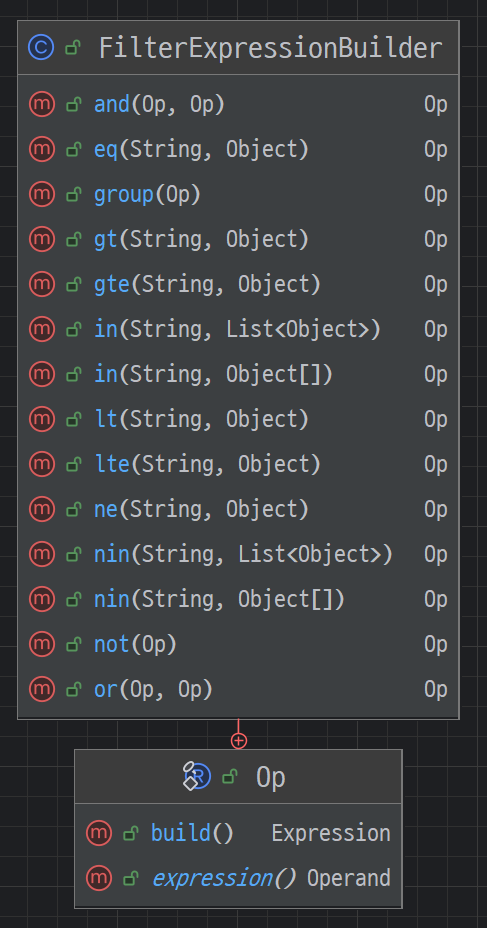Click method icon beside or(Op, Op)
The width and height of the screenshot is (487, 928).
click(41, 689)
